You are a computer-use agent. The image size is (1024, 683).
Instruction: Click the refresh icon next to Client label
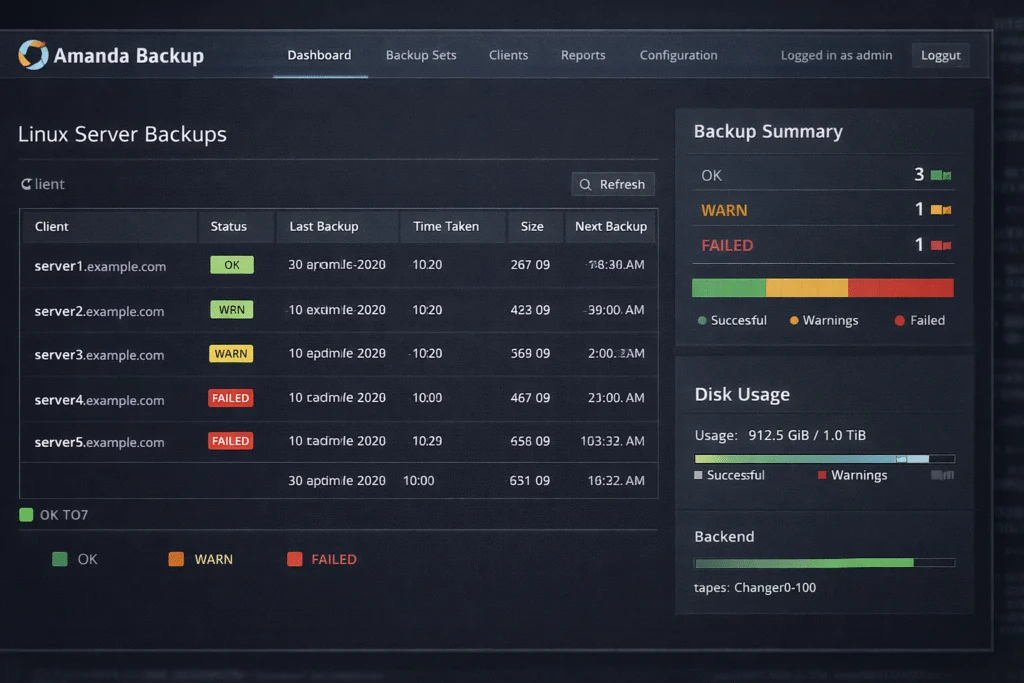point(26,184)
